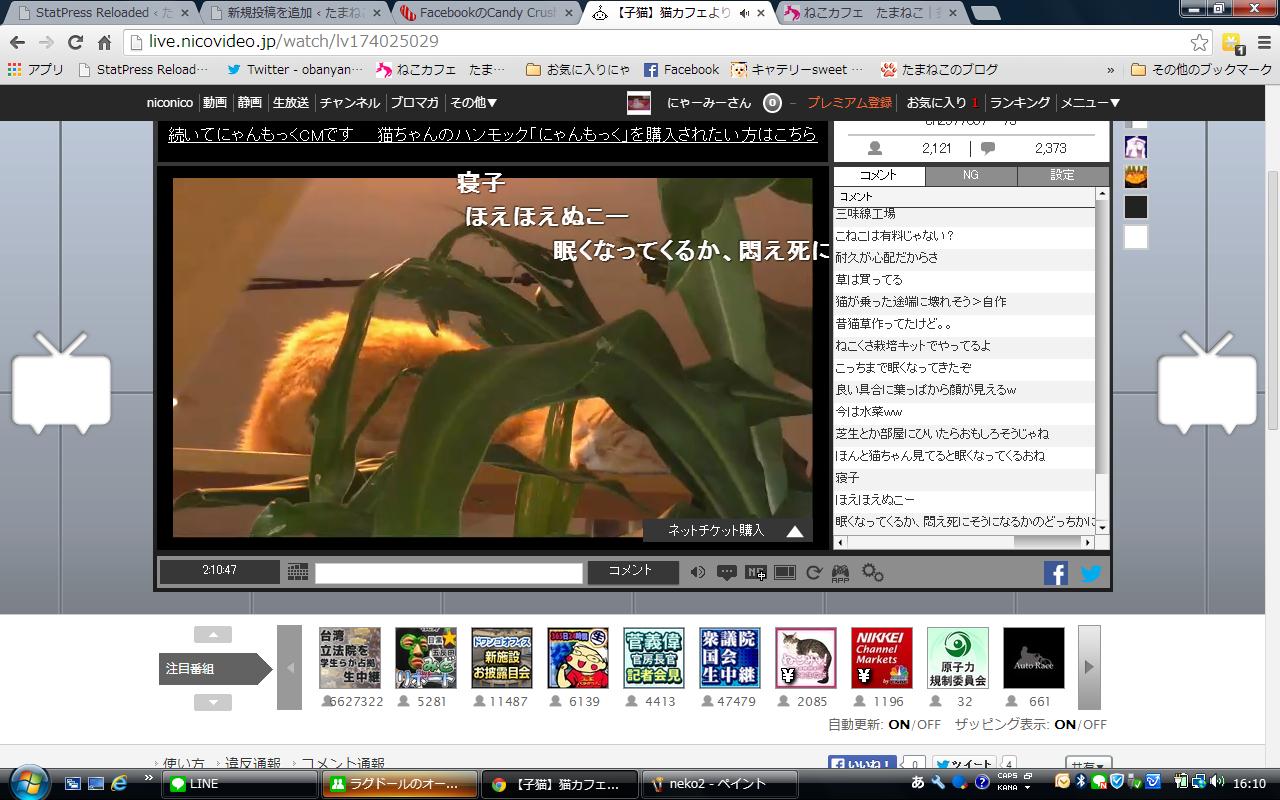Click scroll-up arrow above 注目番組

[x=213, y=634]
